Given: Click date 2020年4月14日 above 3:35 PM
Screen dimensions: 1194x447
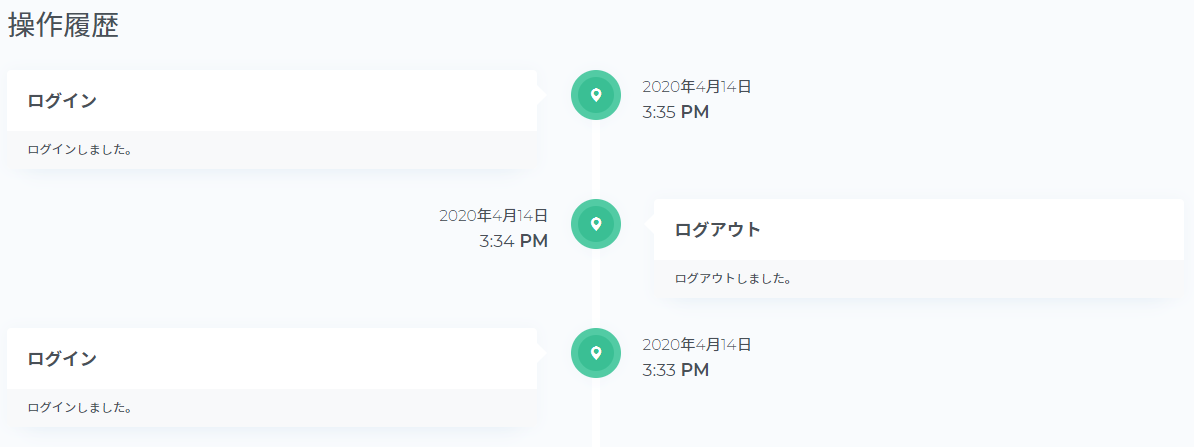Looking at the screenshot, I should click(x=696, y=87).
